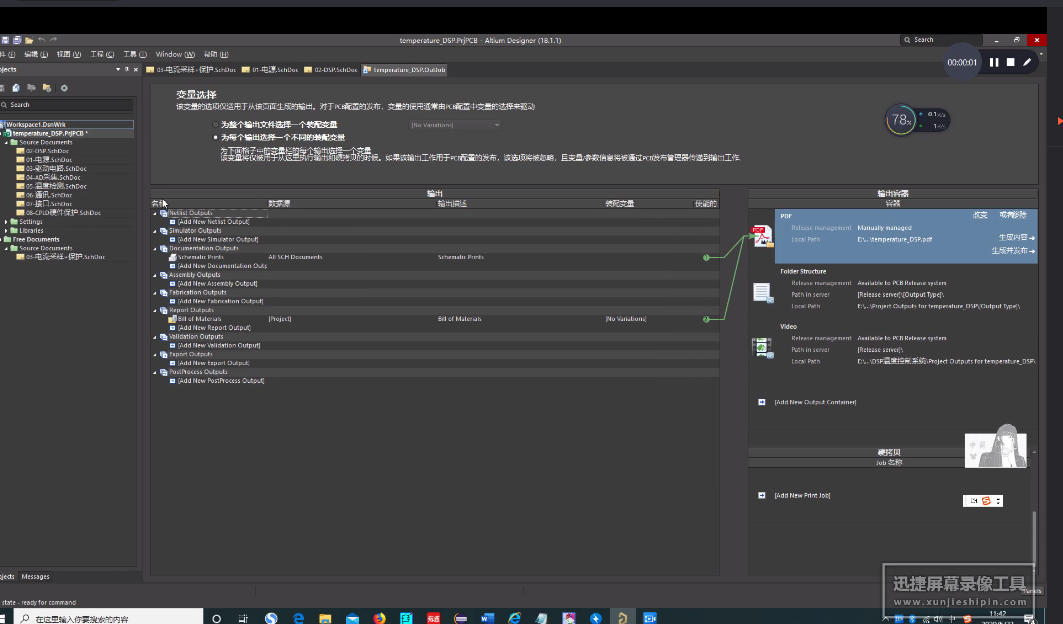
Task: Open File Explorer from the taskbar
Action: click(x=325, y=618)
